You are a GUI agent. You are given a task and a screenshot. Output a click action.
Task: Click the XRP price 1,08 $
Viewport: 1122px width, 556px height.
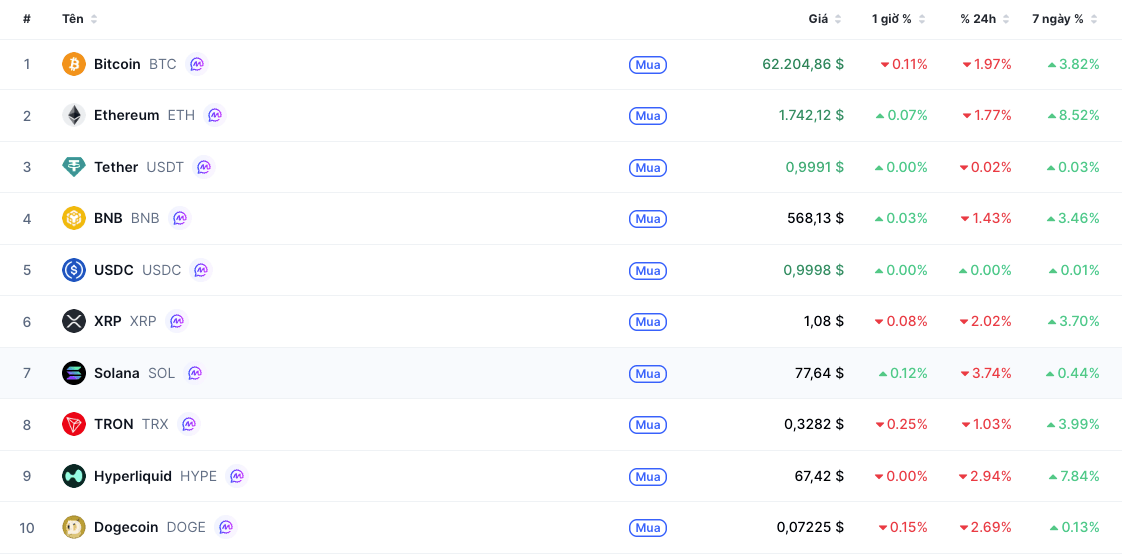[824, 321]
